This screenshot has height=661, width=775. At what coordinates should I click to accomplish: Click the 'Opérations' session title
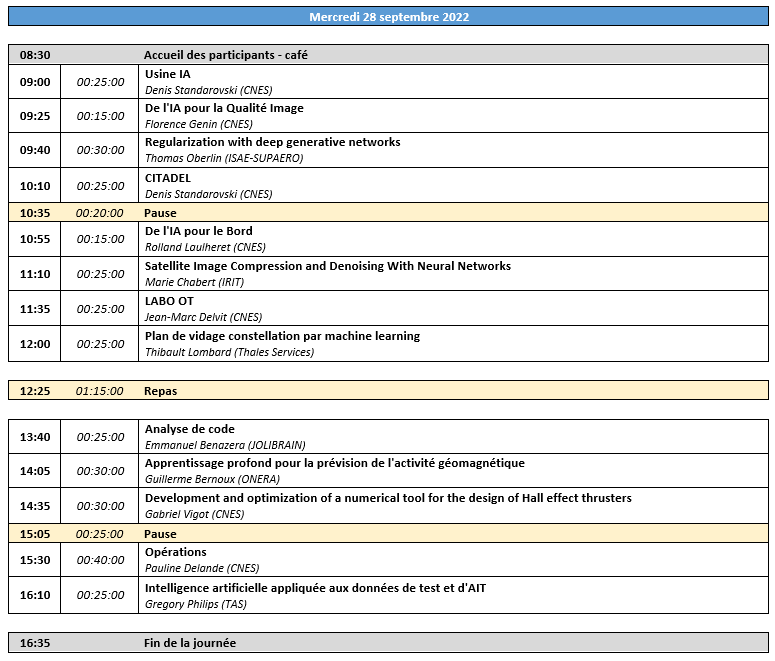175,552
